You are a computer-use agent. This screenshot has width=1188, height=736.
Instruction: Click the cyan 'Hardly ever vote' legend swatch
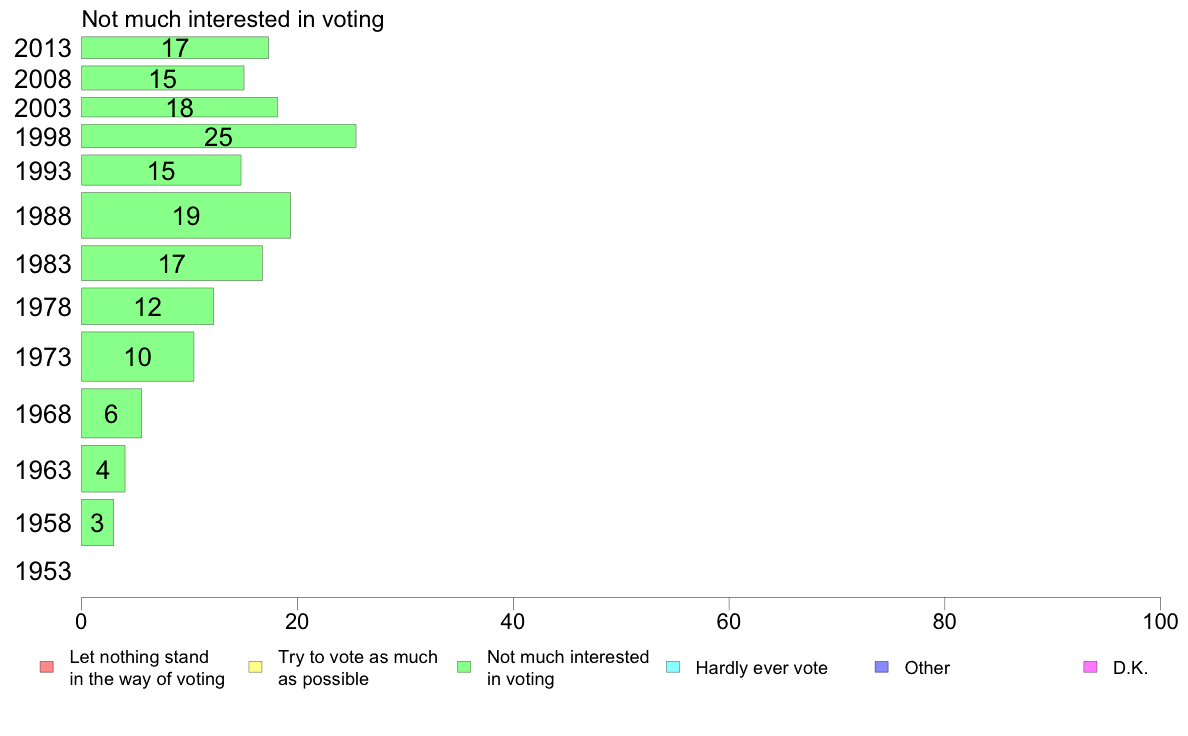pyautogui.click(x=673, y=667)
